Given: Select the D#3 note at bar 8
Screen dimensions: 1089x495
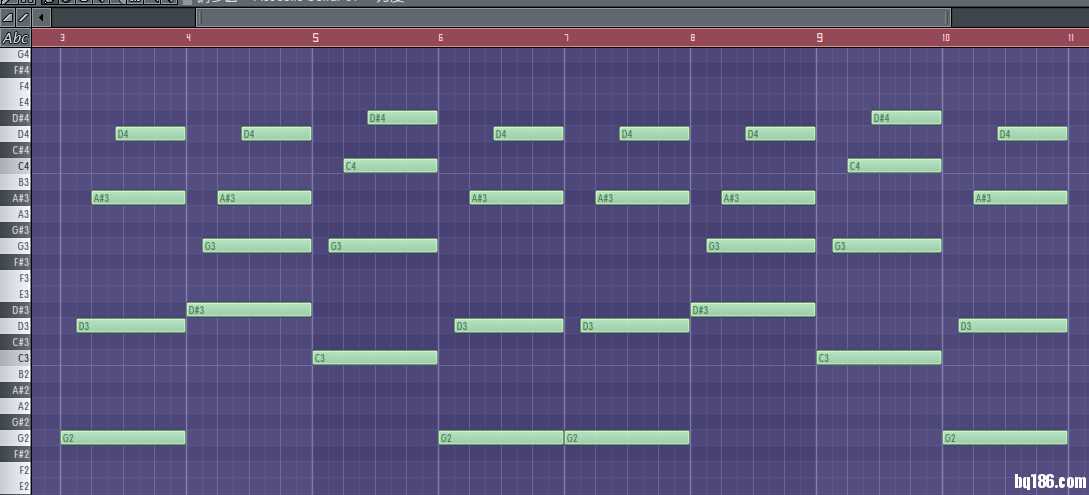Looking at the screenshot, I should [753, 310].
